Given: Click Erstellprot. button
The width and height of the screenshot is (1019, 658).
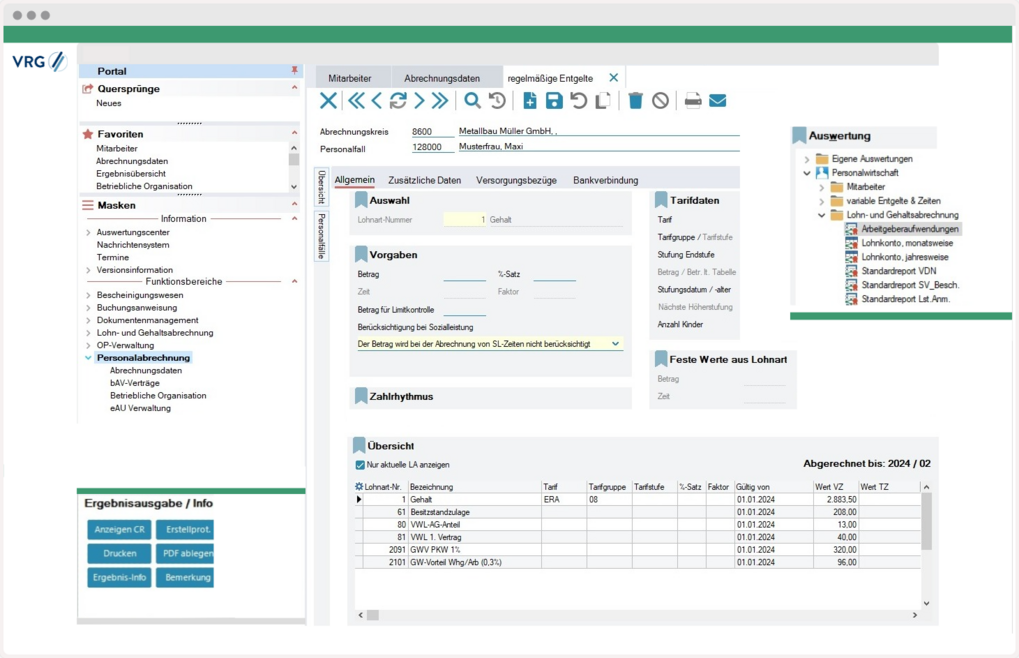Looking at the screenshot, I should (185, 529).
